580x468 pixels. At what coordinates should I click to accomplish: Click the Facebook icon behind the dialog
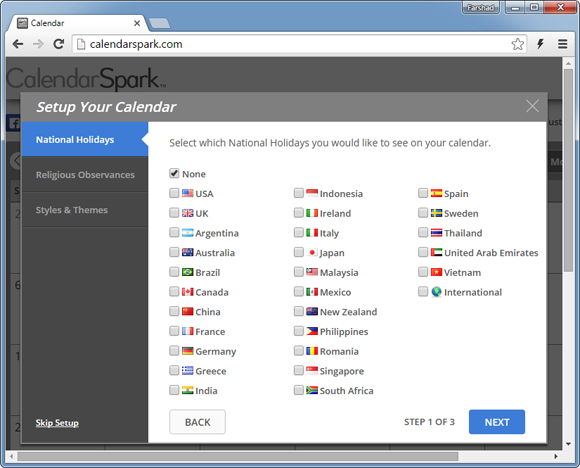(x=14, y=123)
